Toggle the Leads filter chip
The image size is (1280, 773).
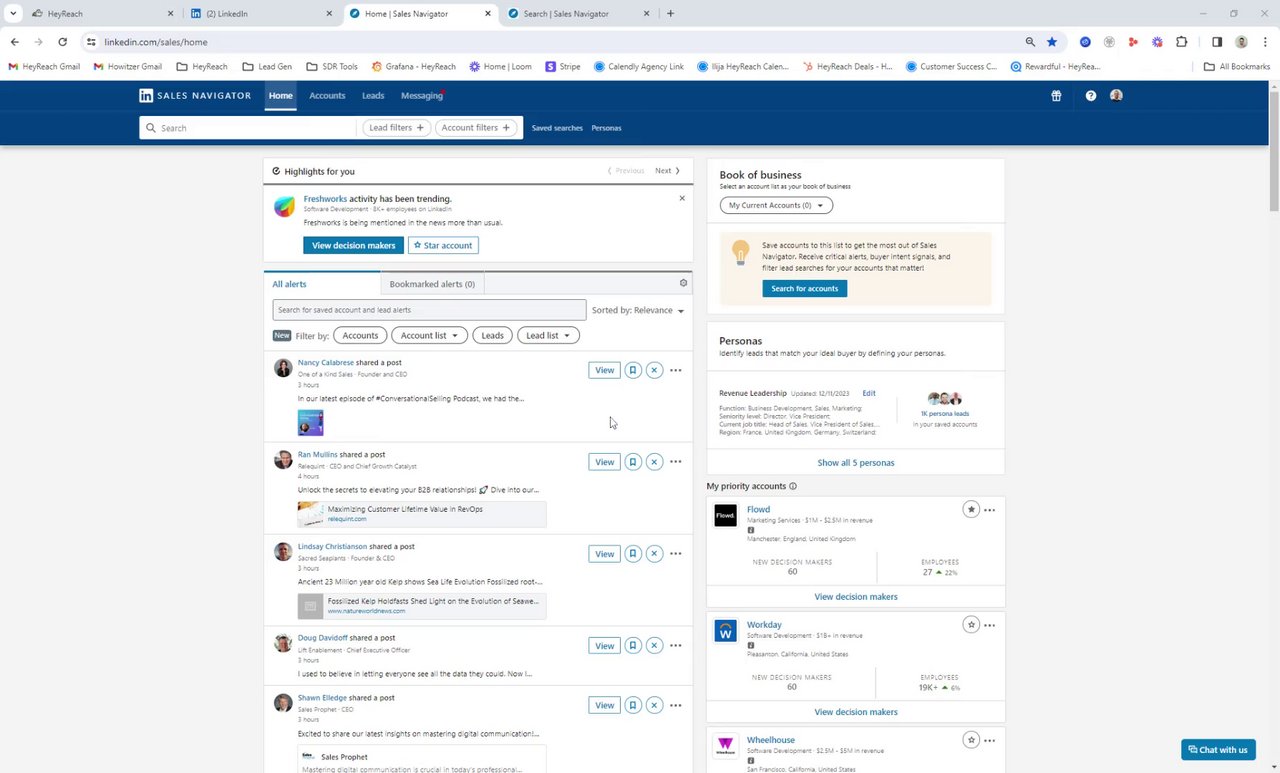tap(492, 336)
